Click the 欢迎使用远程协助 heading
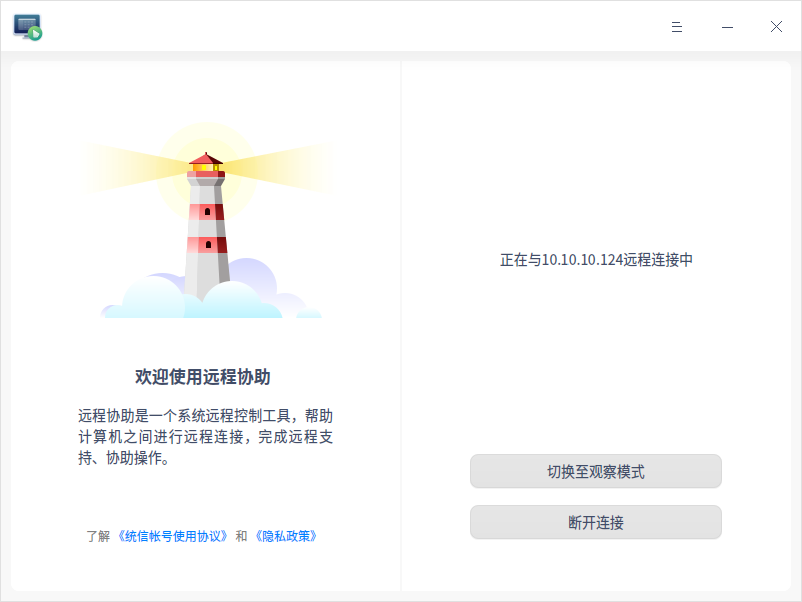 (x=203, y=377)
